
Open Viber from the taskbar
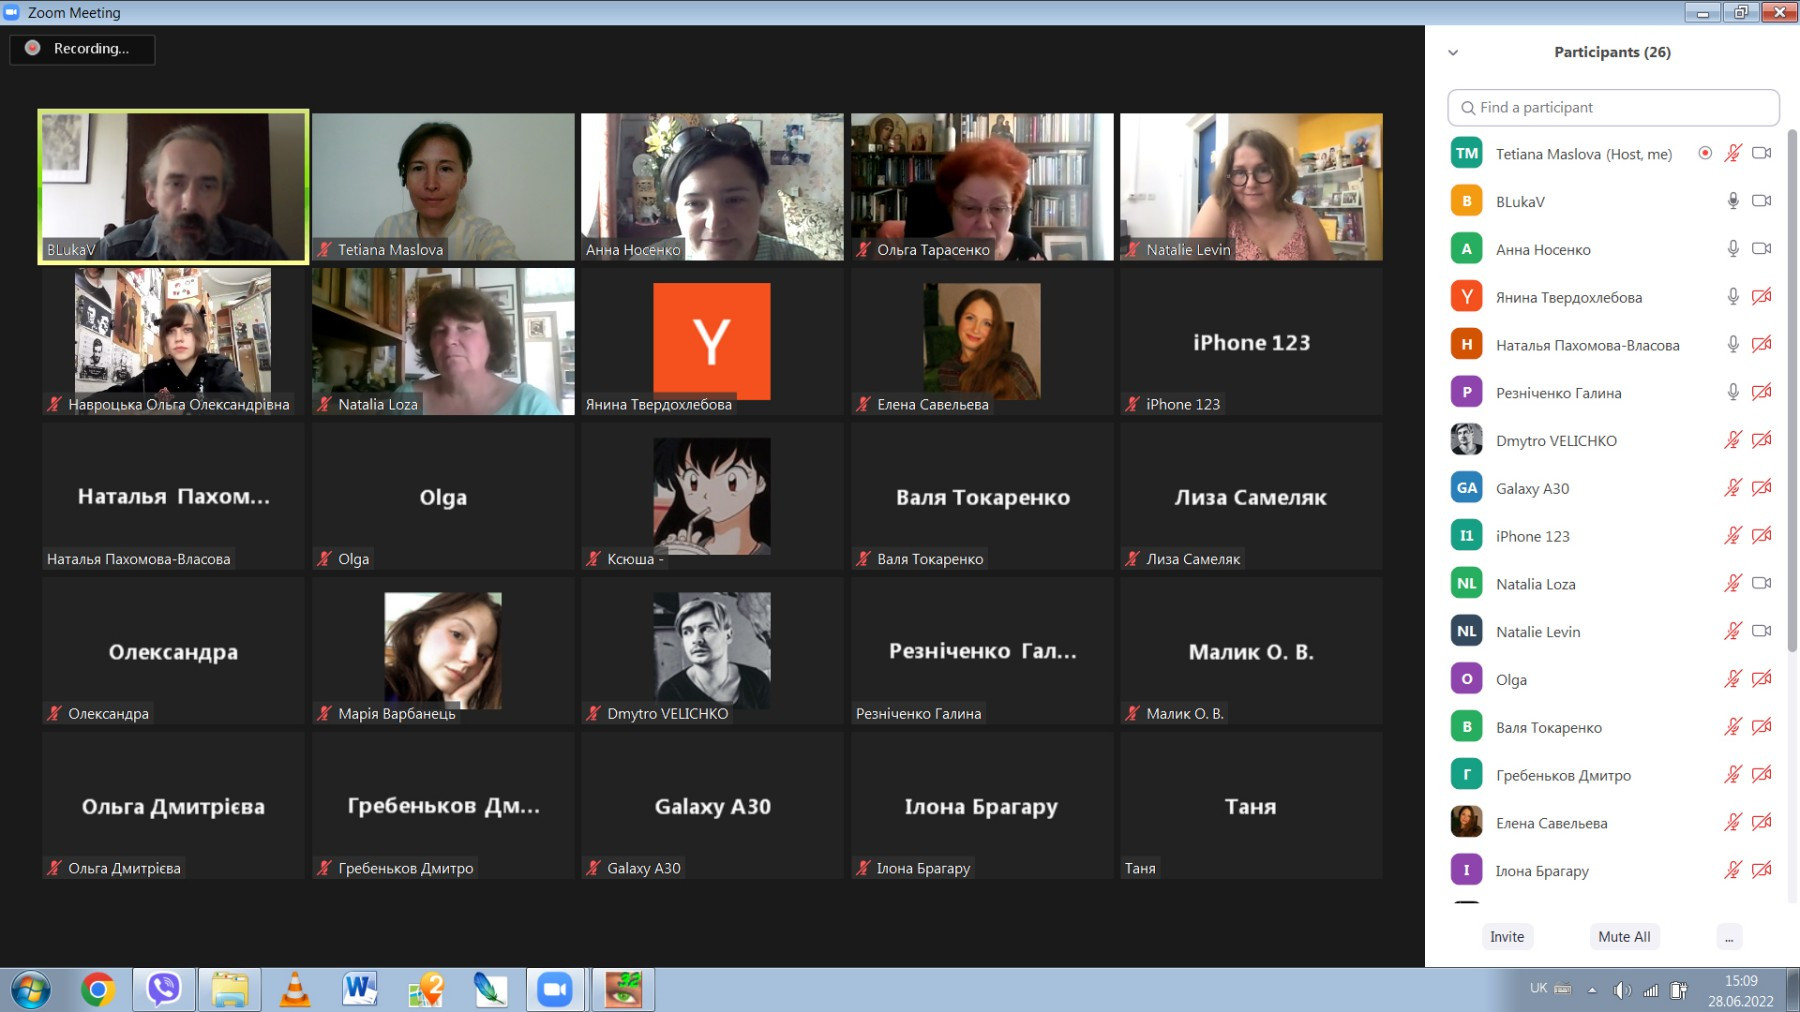tap(163, 990)
